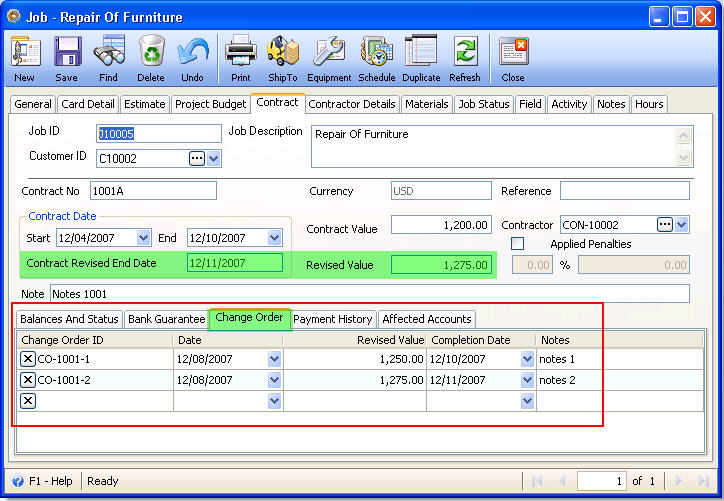724x501 pixels.
Task: Remove change order CO-1001-1 with its X box
Action: (x=28, y=359)
